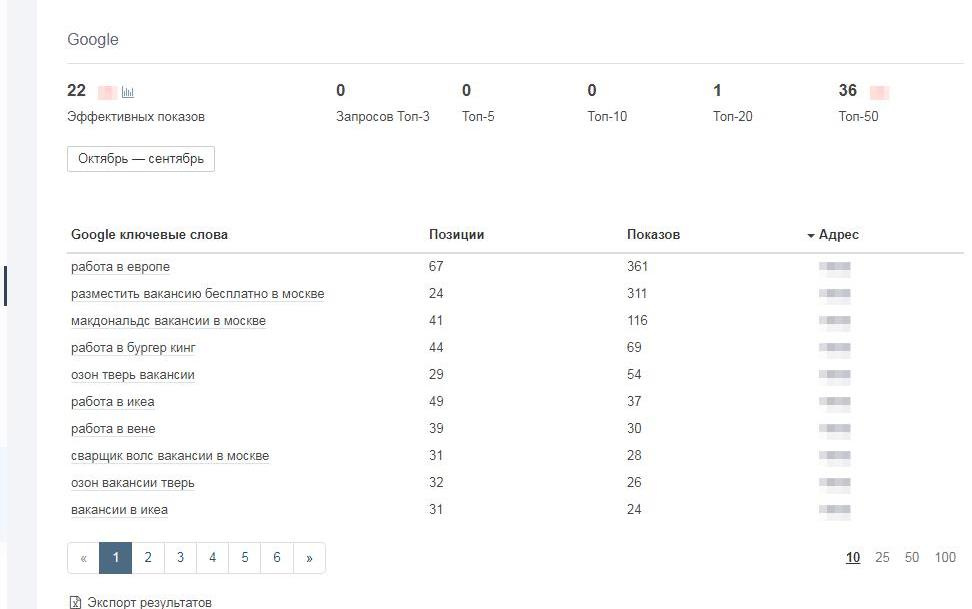Image resolution: width=972 pixels, height=609 pixels.
Task: Sort table by the Позиции column
Action: coord(456,235)
